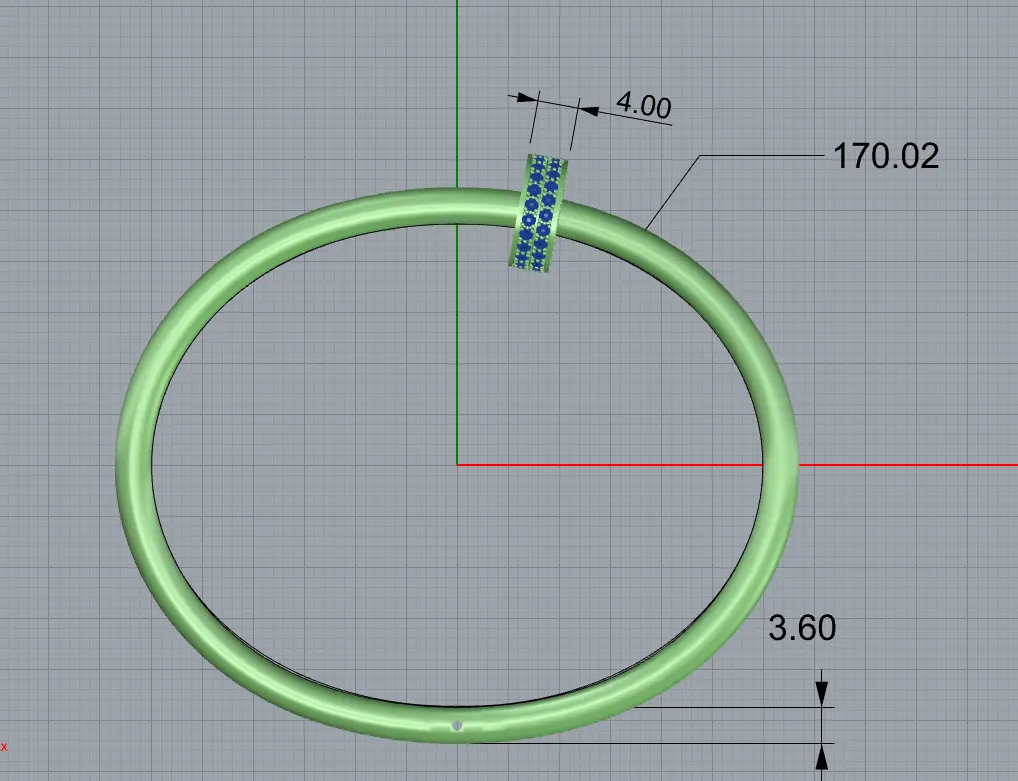The width and height of the screenshot is (1018, 781).
Task: Click the green Y-axis line above the bangle
Action: pyautogui.click(x=457, y=90)
